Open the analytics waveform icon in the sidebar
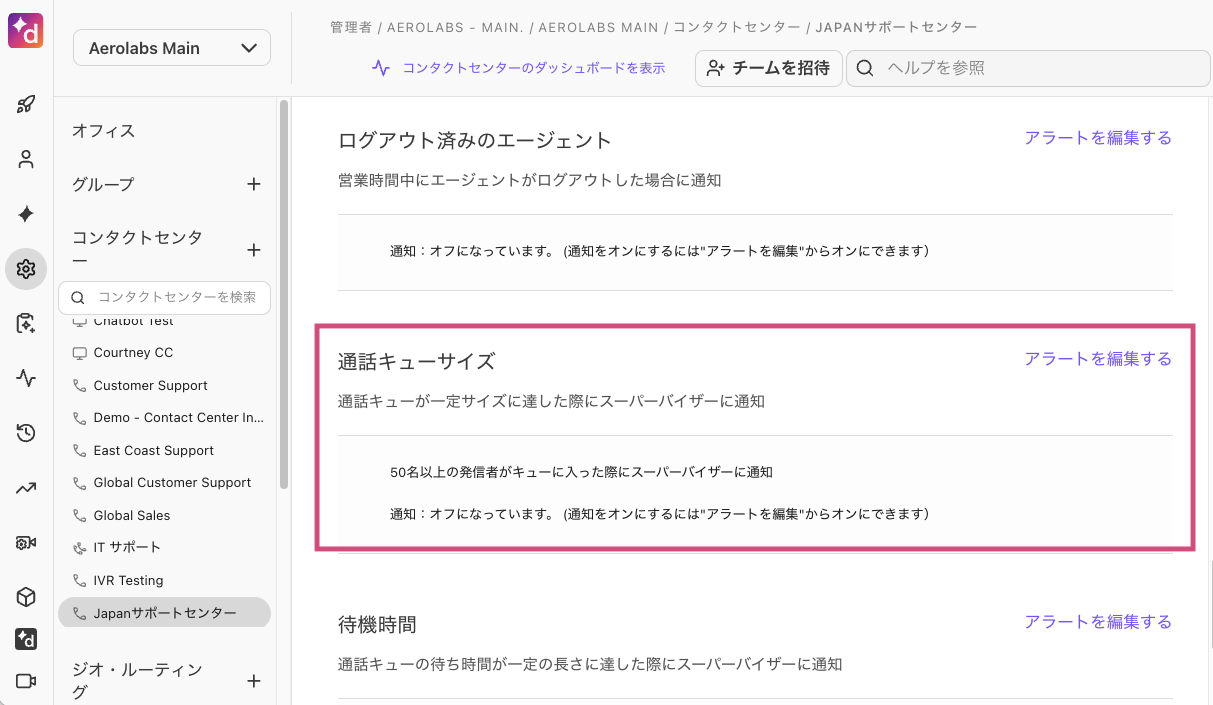Viewport: 1213px width, 705px height. pos(25,378)
